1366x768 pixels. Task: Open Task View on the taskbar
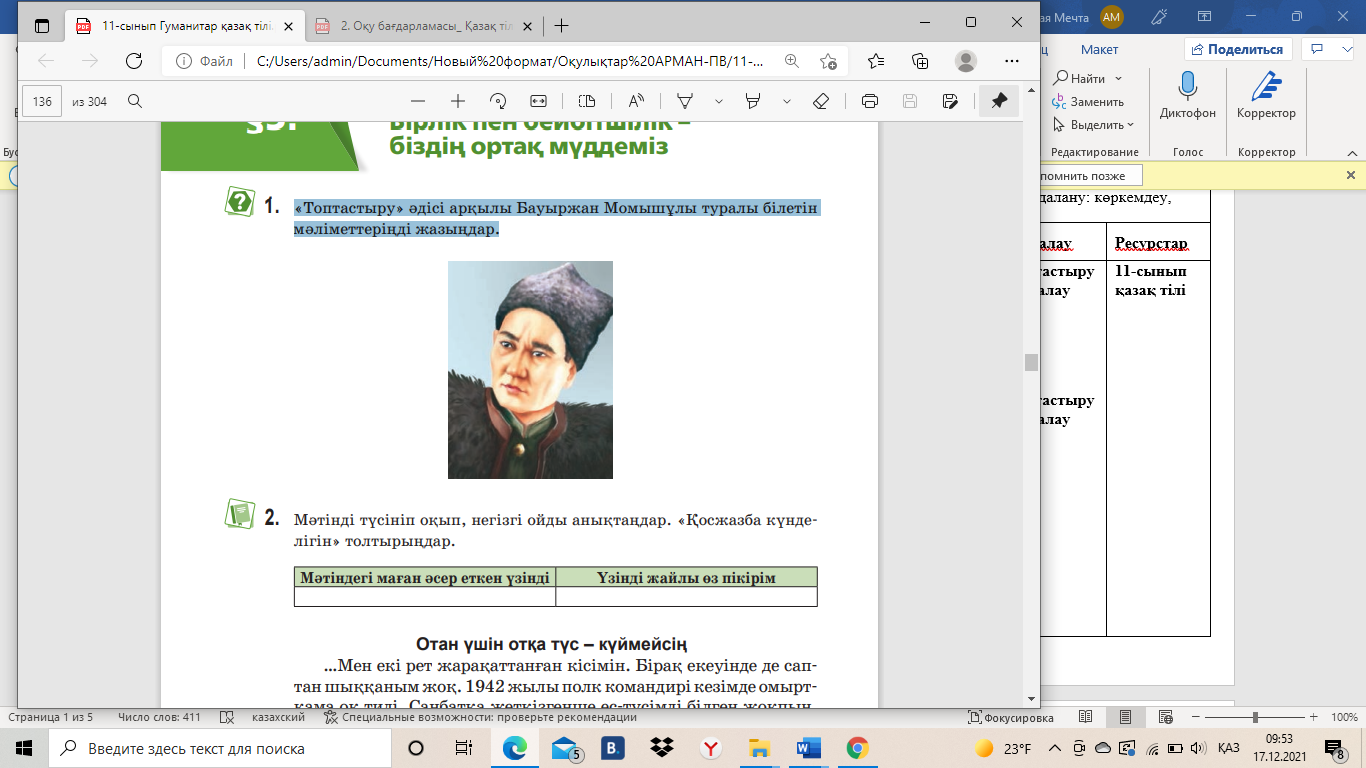(464, 748)
